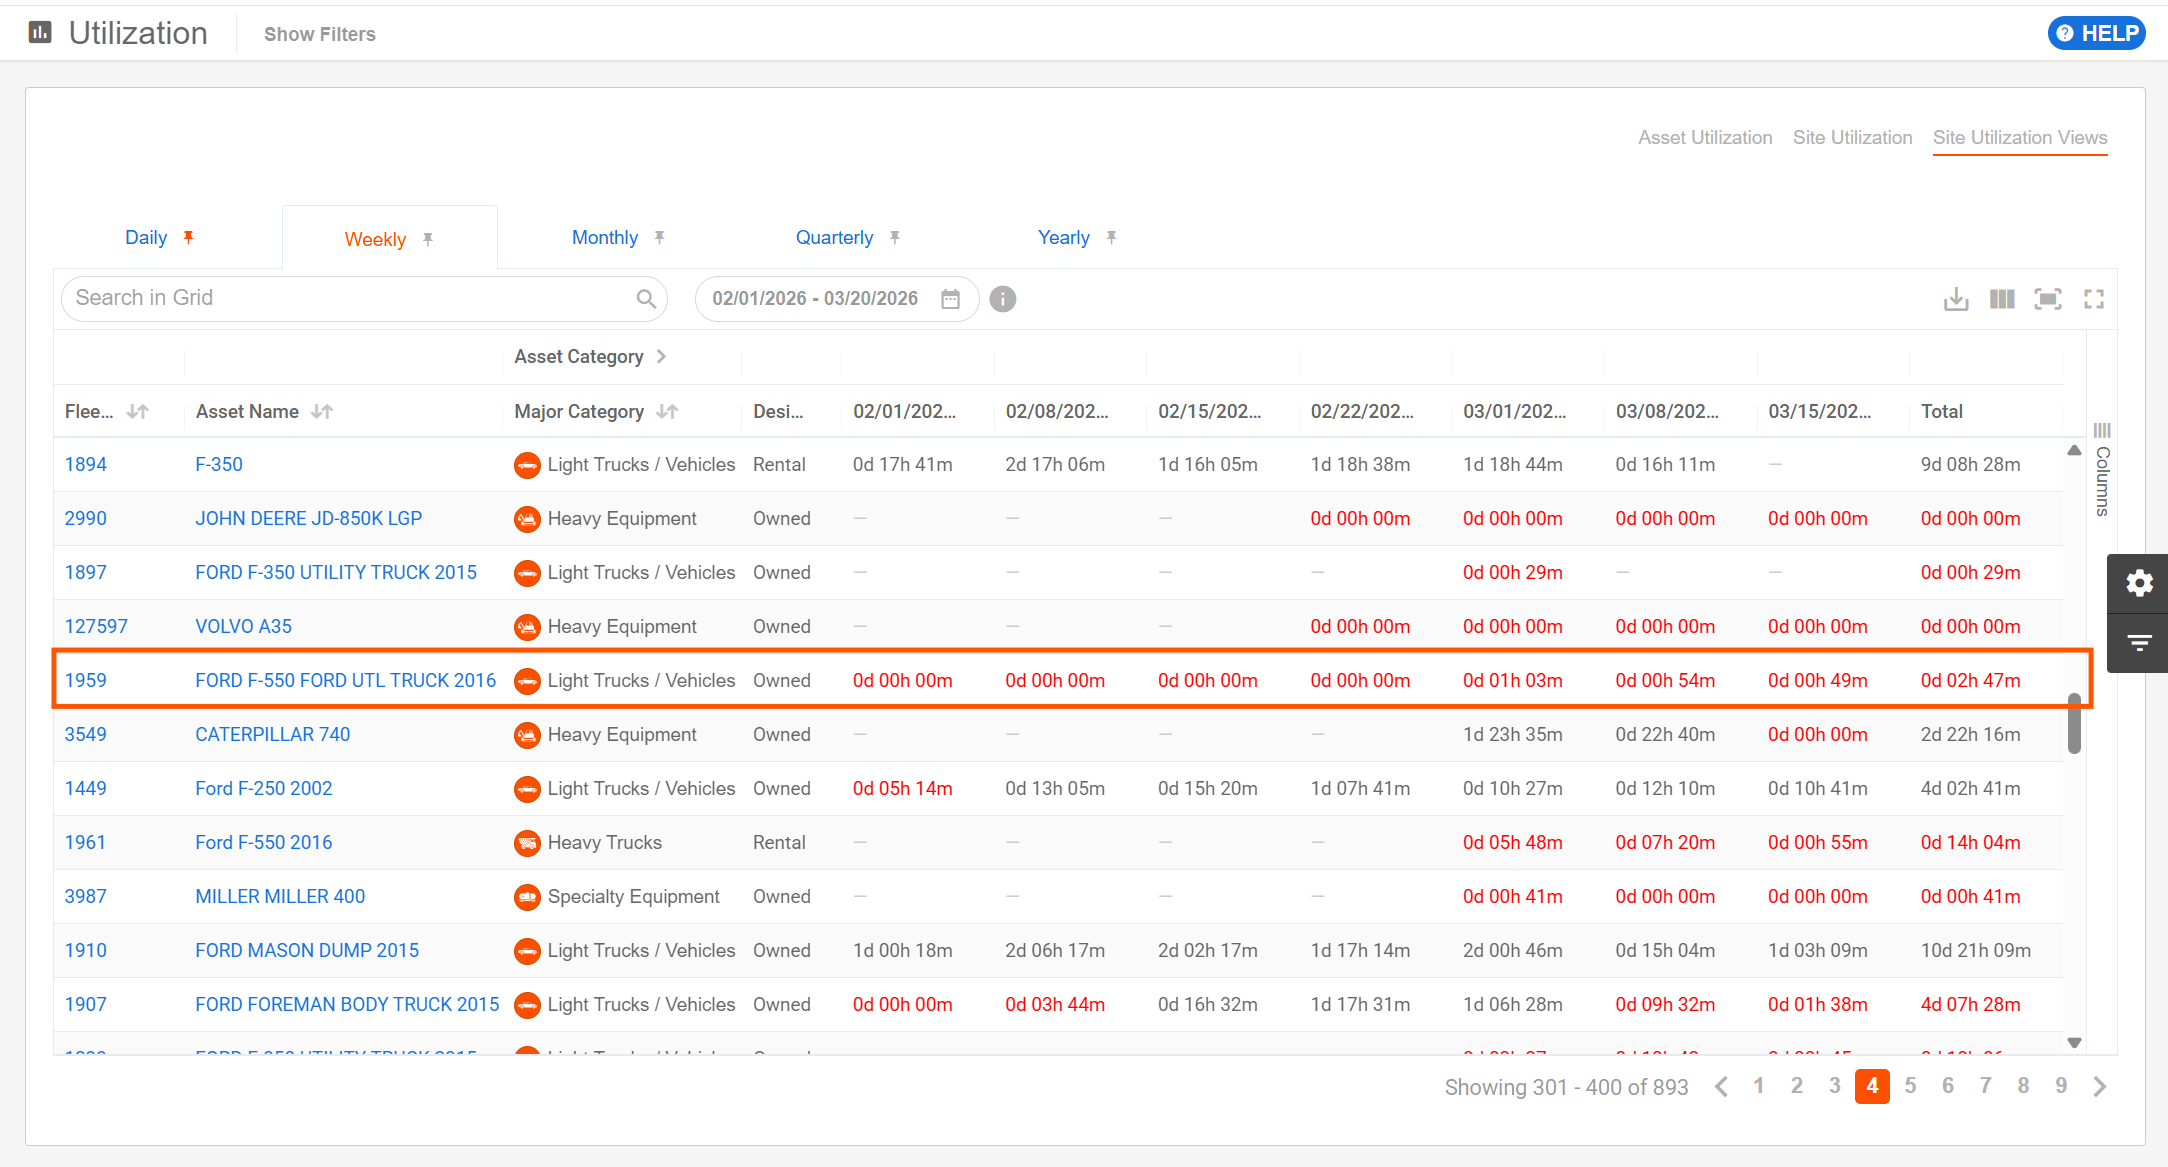Click the fit-to-screen icon
The width and height of the screenshot is (2168, 1167).
pyautogui.click(x=2048, y=299)
